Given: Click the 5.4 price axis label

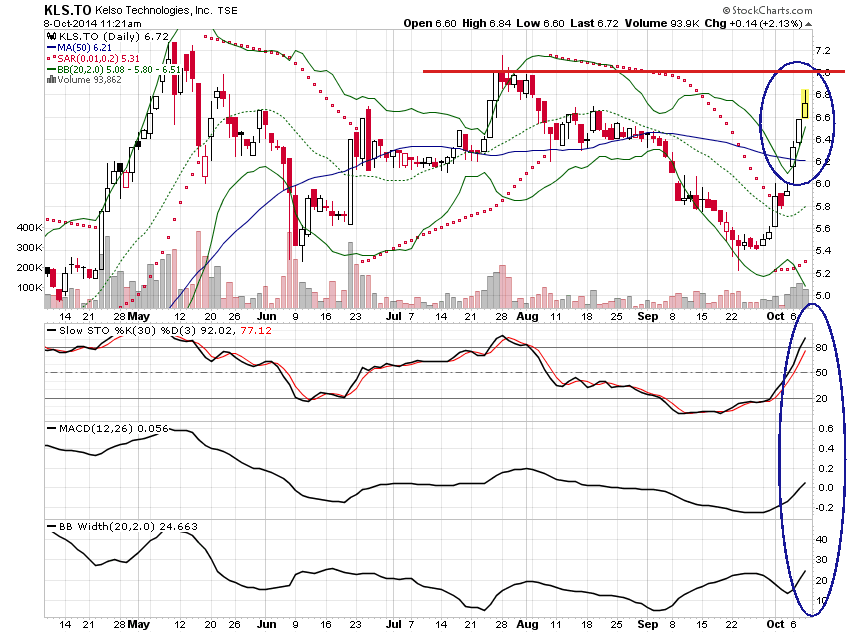Looking at the screenshot, I should click(823, 251).
